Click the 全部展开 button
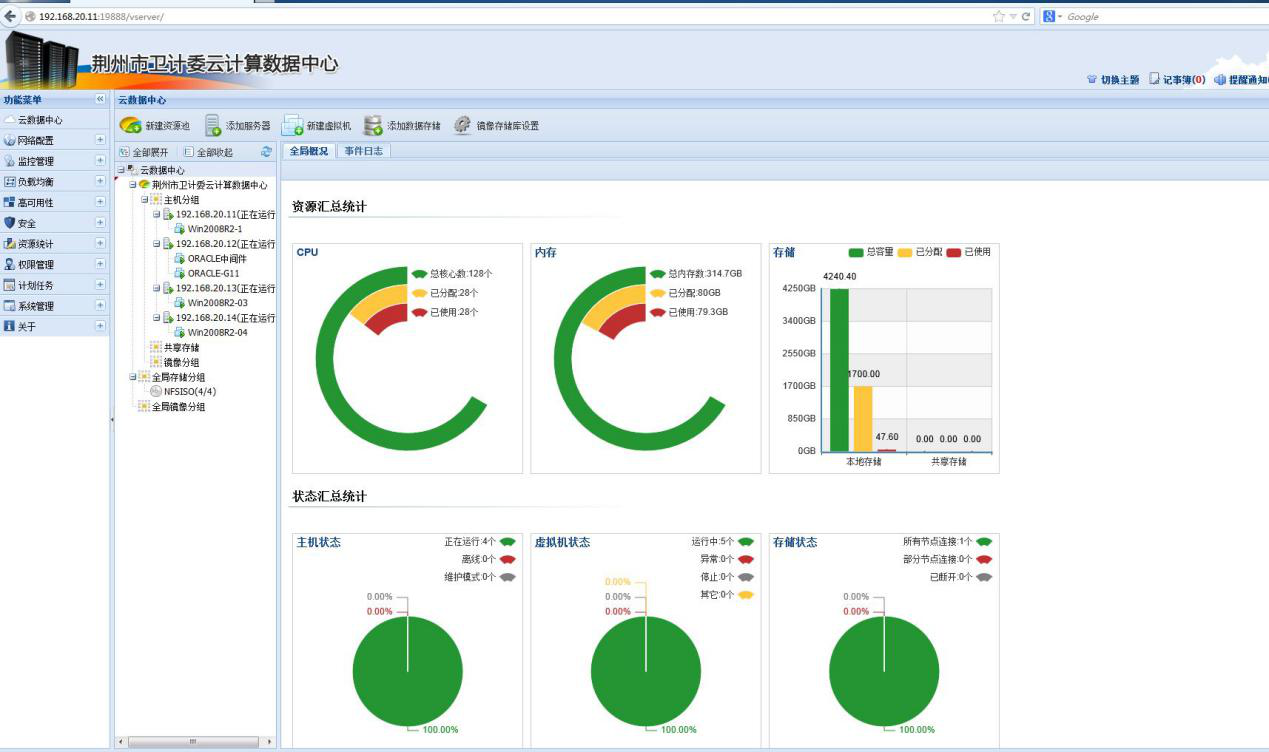Viewport: 1269px width, 752px height. tap(144, 152)
